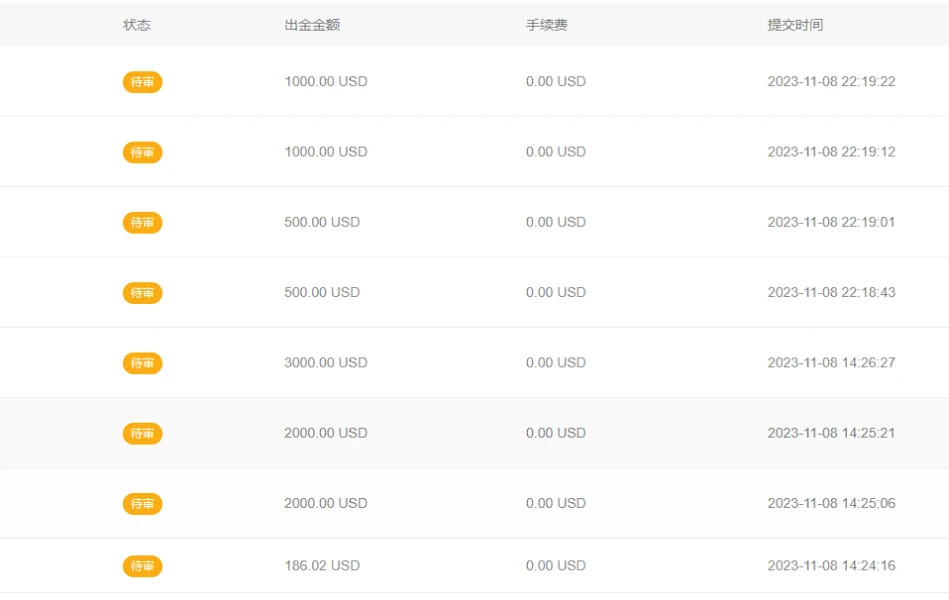Screen dimensions: 949x600
Task: Select 待审 badge in the 22:19:01 row
Action: click(x=142, y=223)
